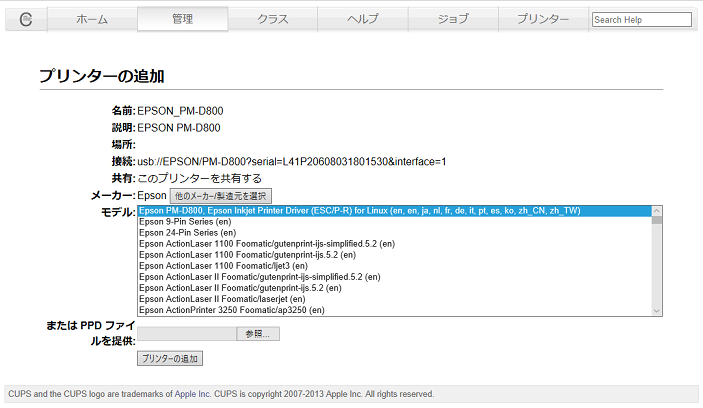Switch to the プリンター tab
The height and width of the screenshot is (408, 703).
(x=543, y=19)
